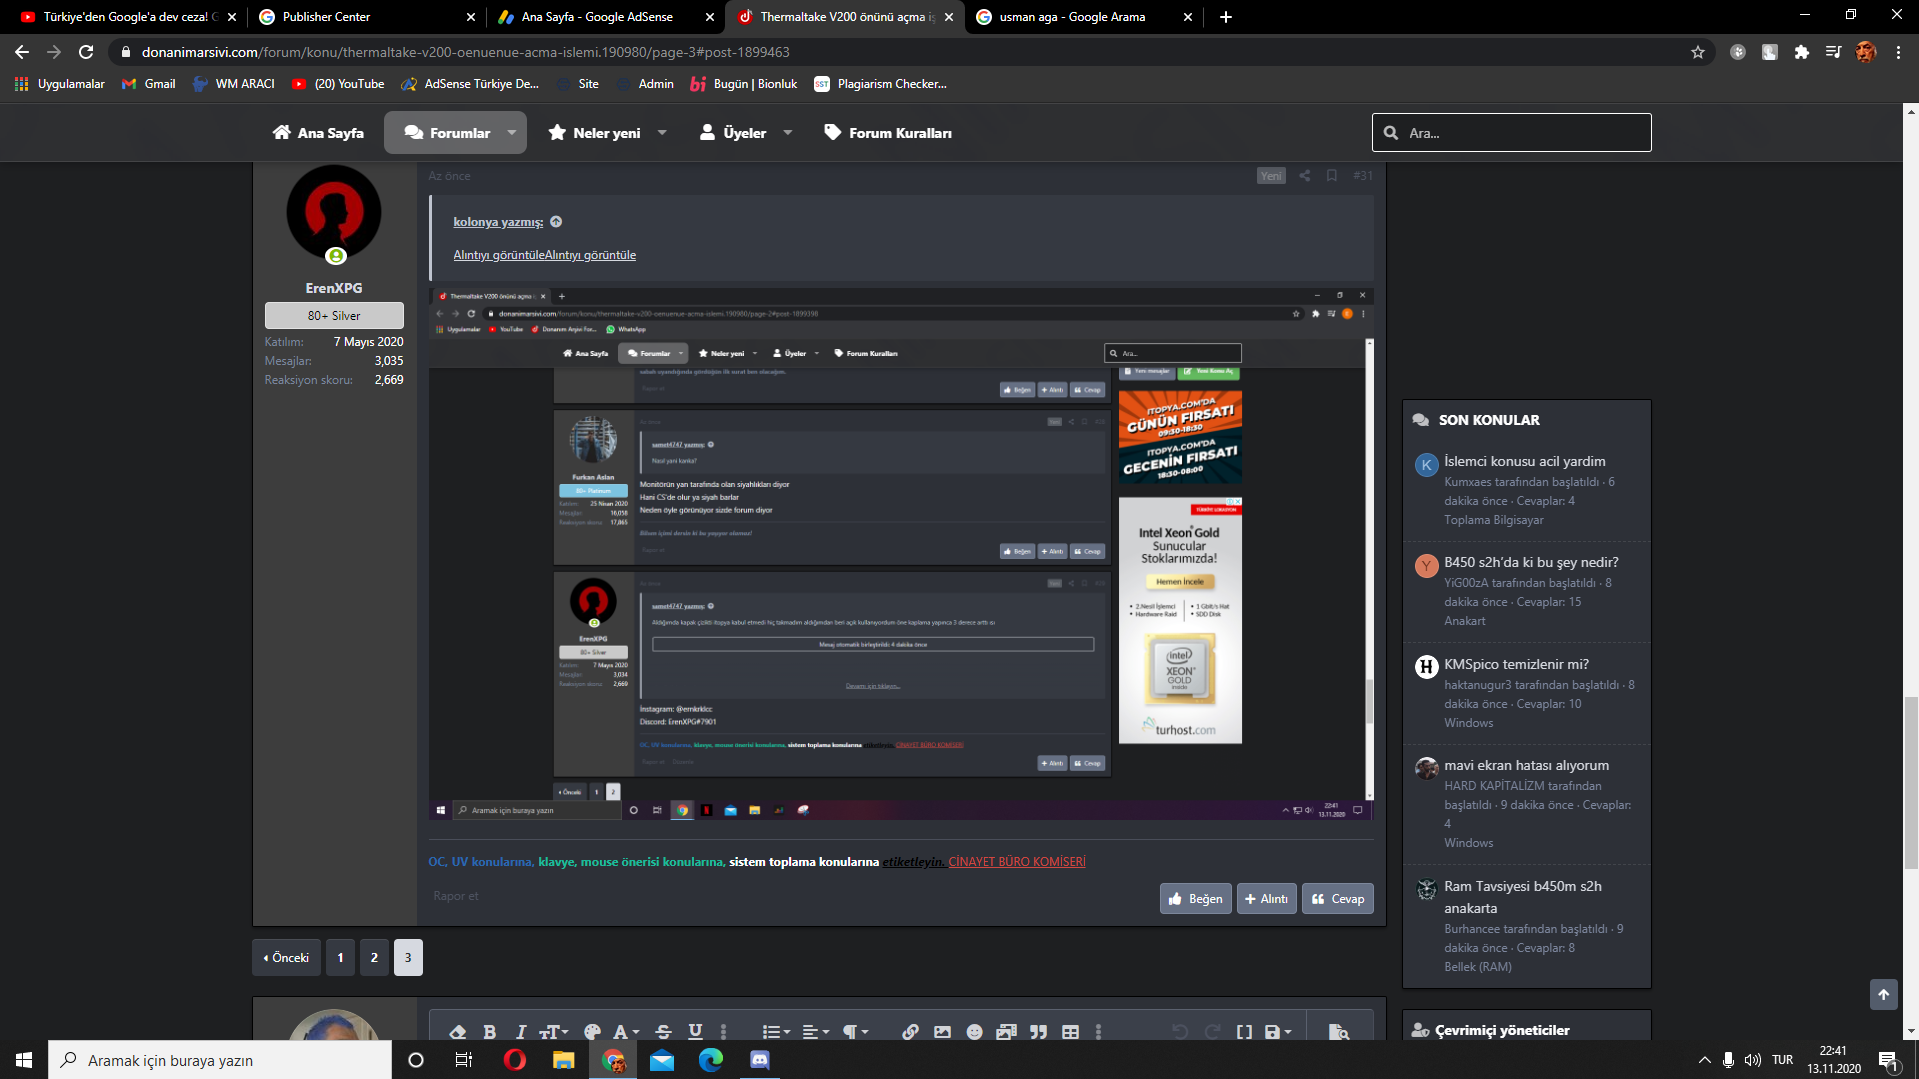Toggle strikethrough formatting in editor
Image resolution: width=1919 pixels, height=1079 pixels.
pyautogui.click(x=663, y=1031)
